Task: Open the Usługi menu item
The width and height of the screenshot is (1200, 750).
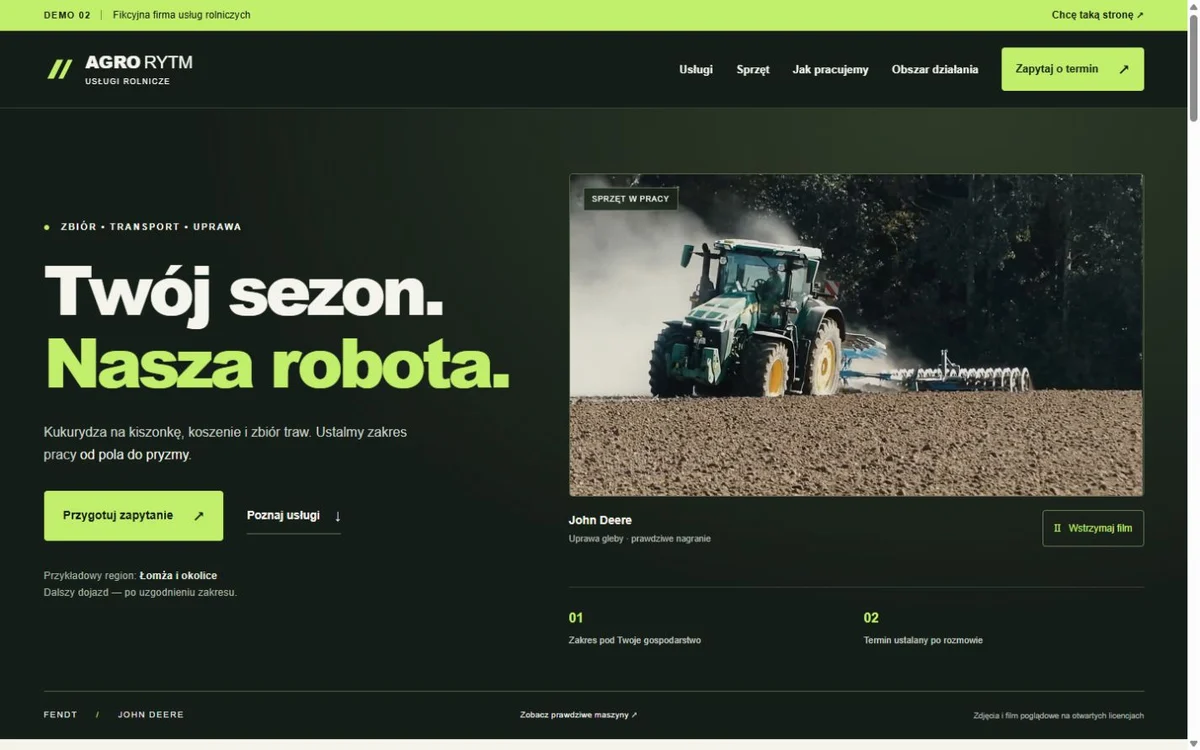Action: coord(696,69)
